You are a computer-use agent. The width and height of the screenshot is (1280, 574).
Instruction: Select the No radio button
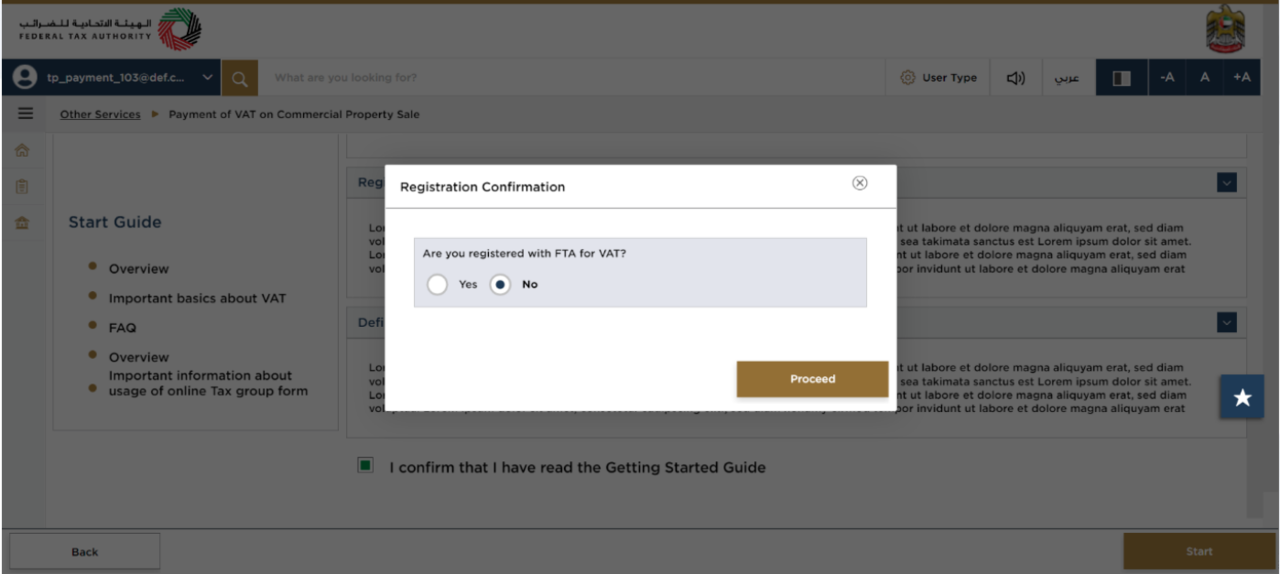tap(500, 285)
